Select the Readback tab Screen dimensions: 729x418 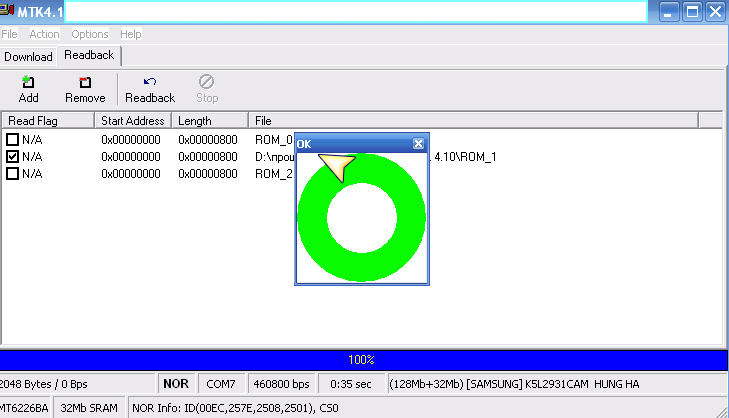90,56
